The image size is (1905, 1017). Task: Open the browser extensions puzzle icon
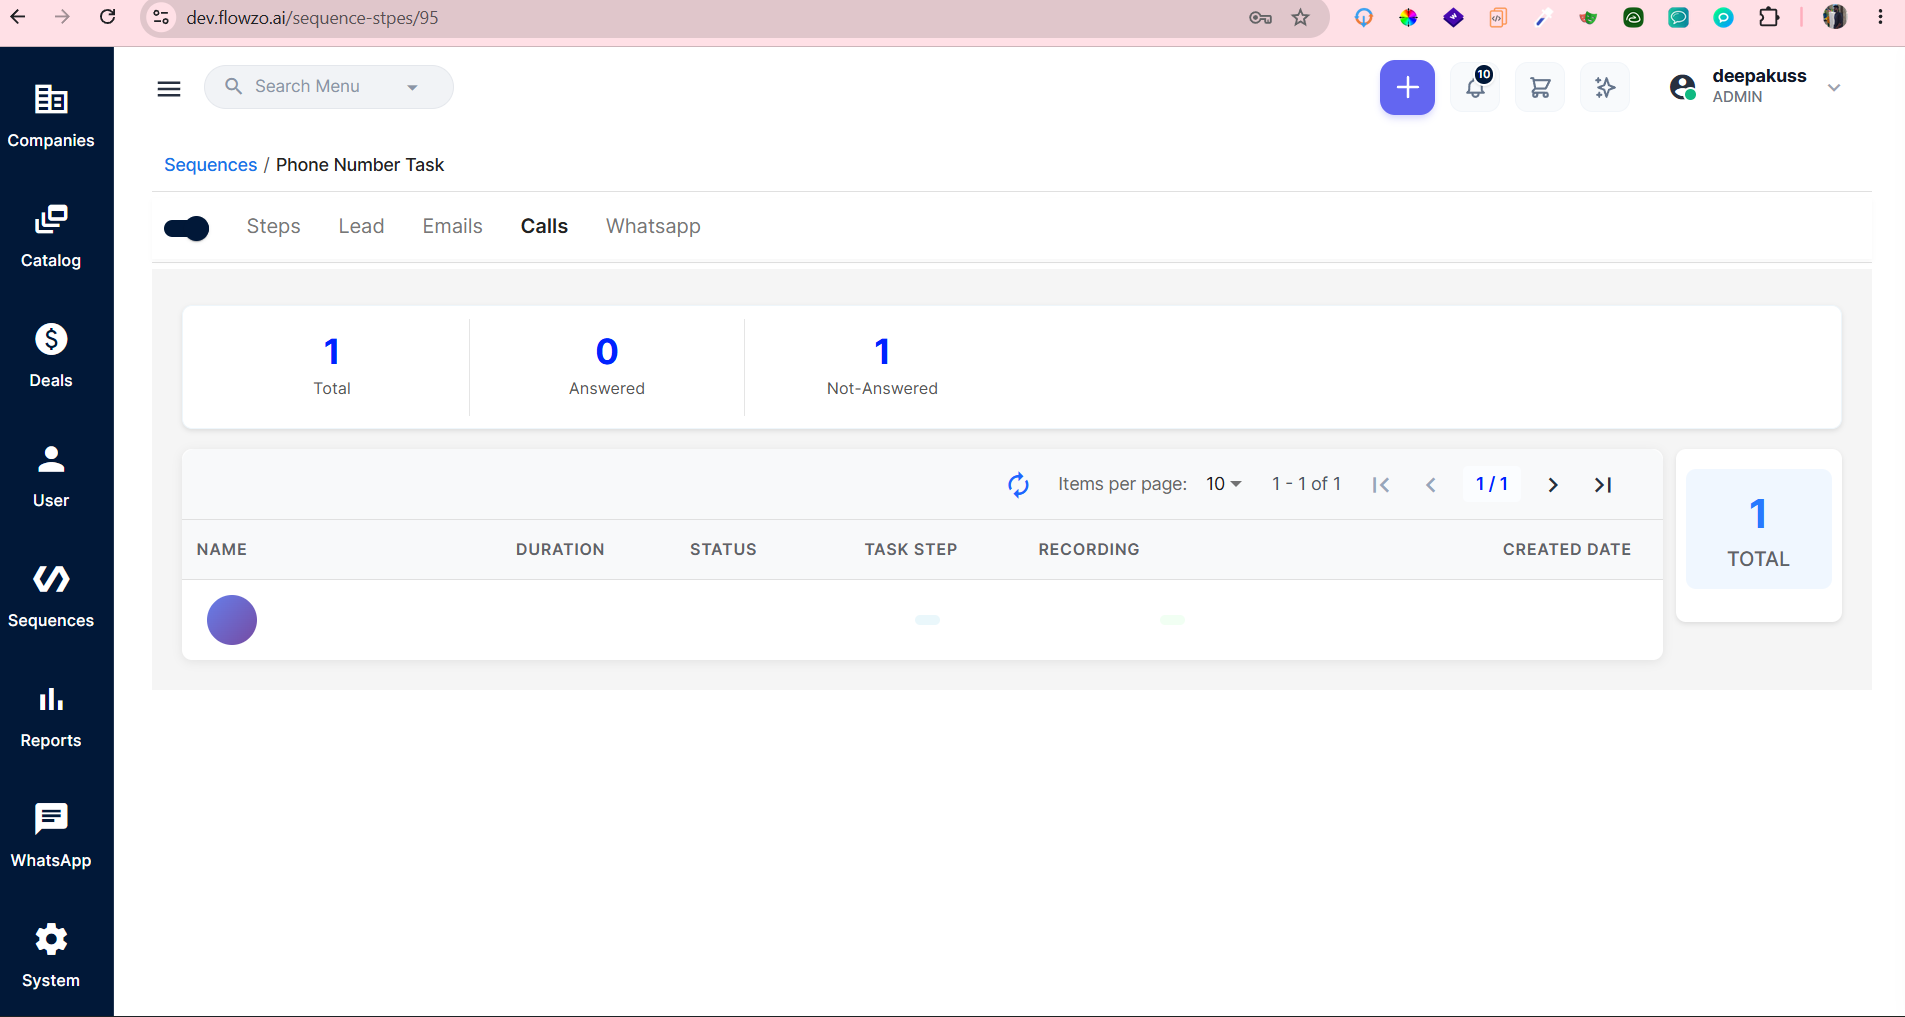(x=1769, y=17)
